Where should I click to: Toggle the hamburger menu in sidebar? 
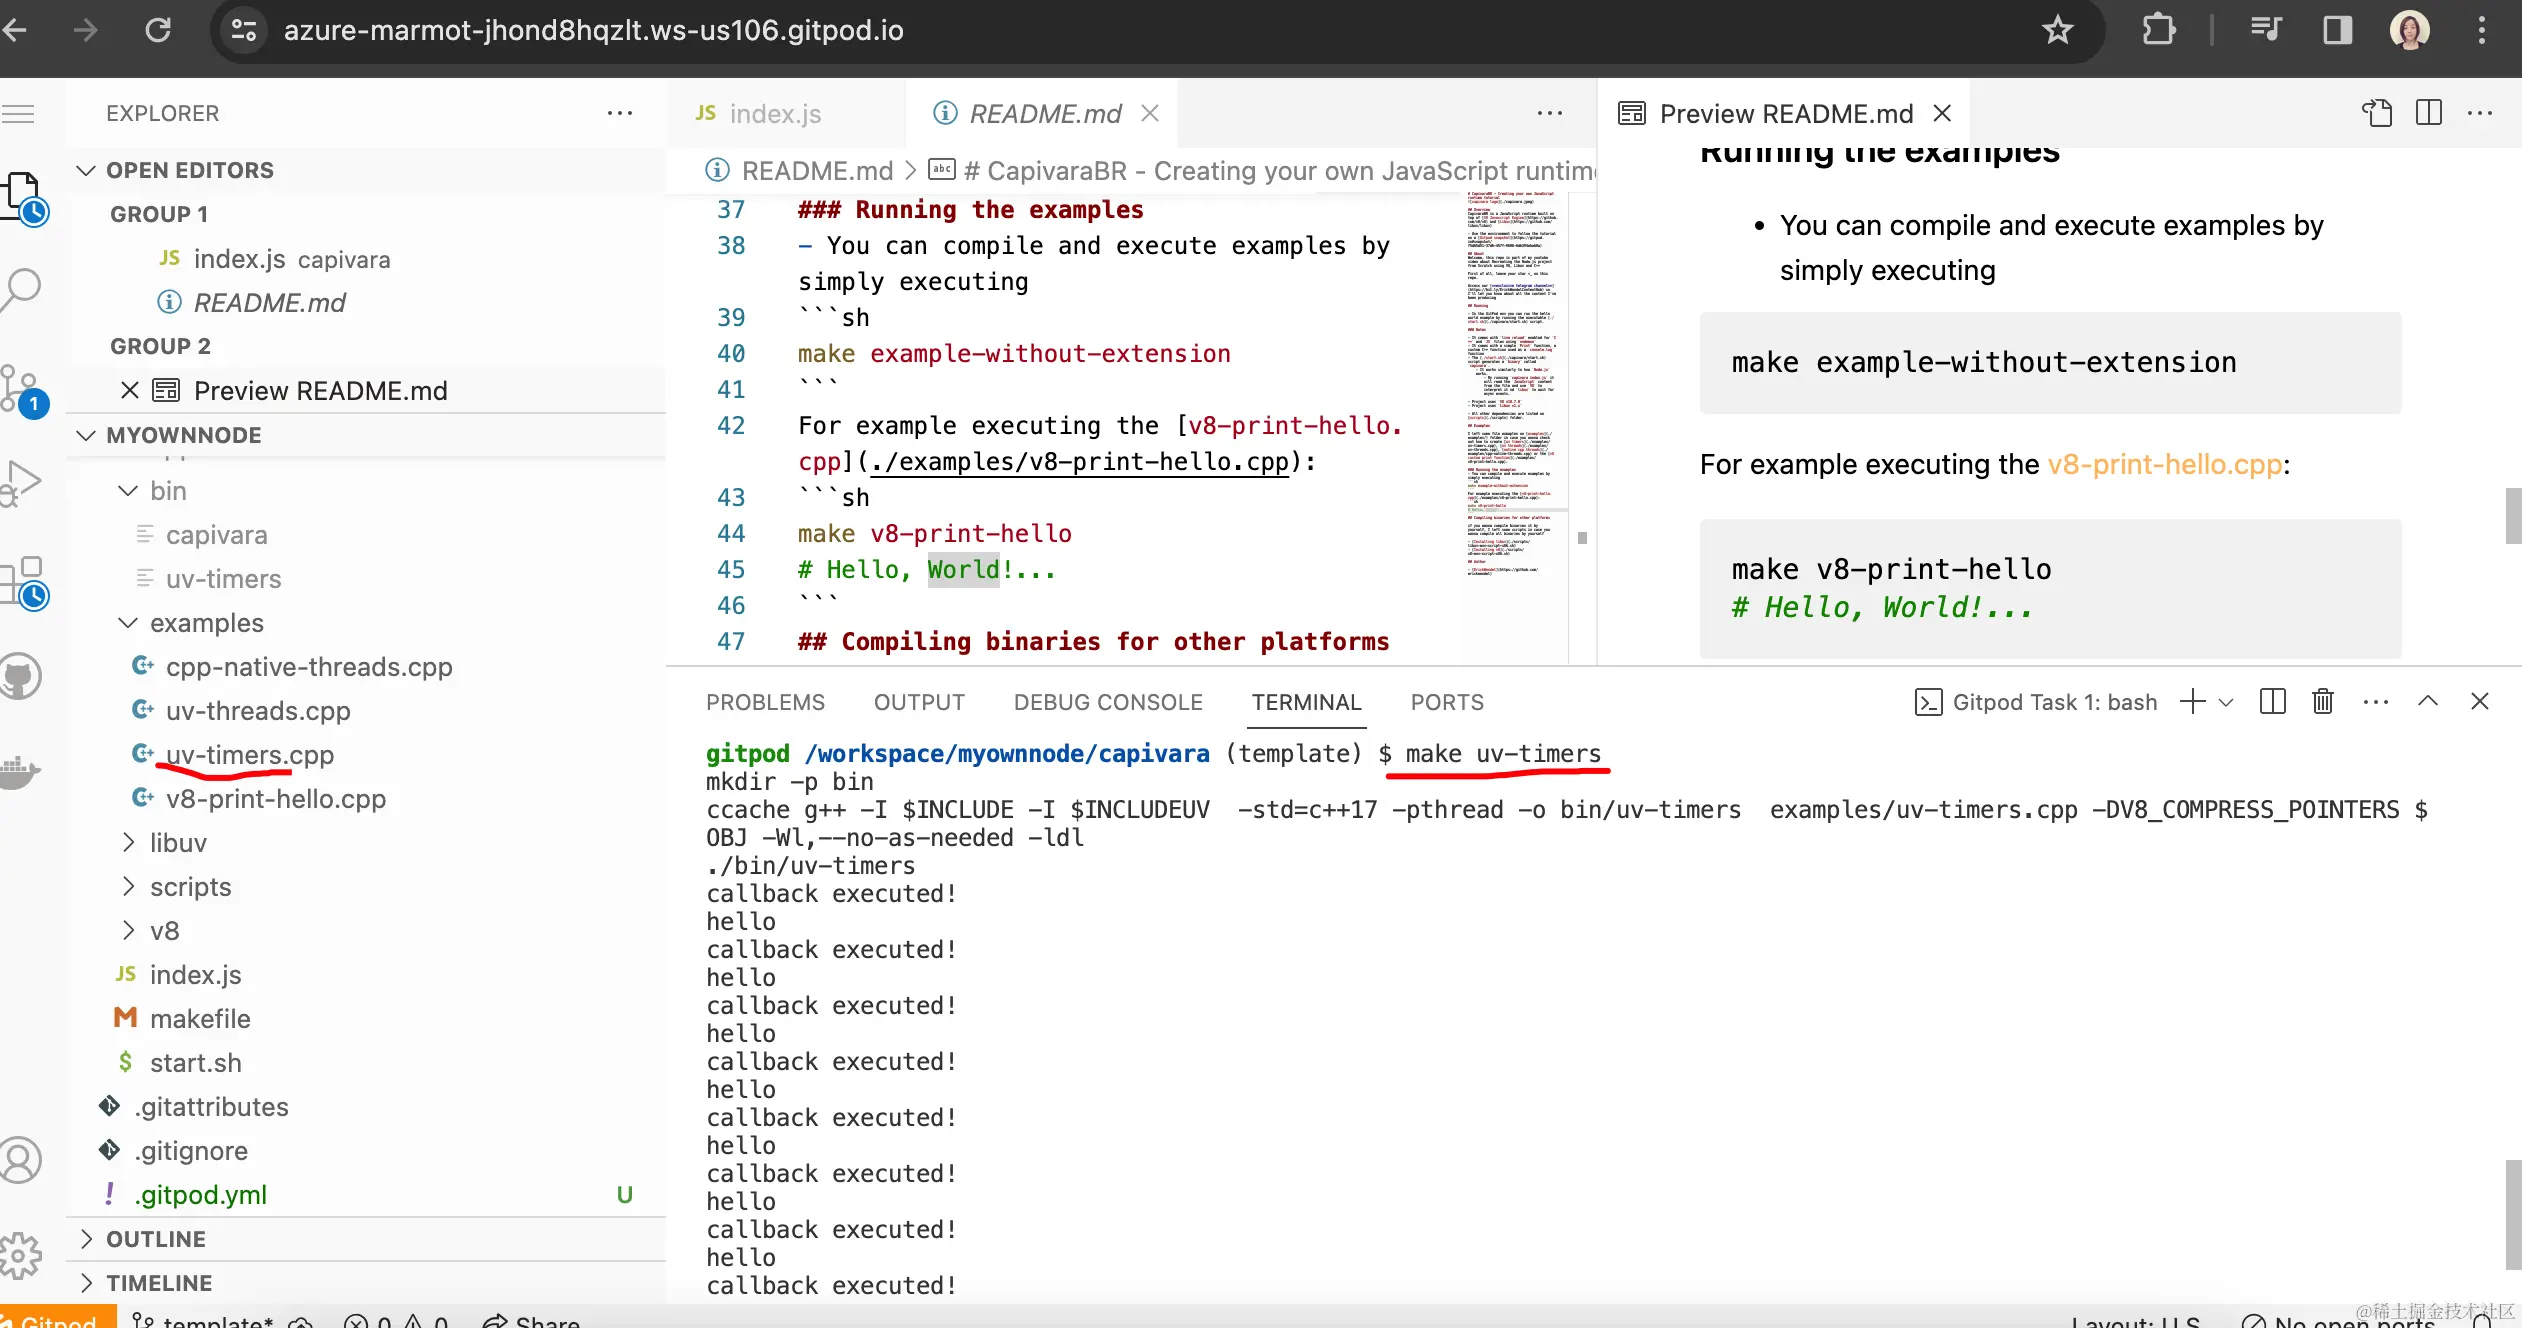[18, 113]
